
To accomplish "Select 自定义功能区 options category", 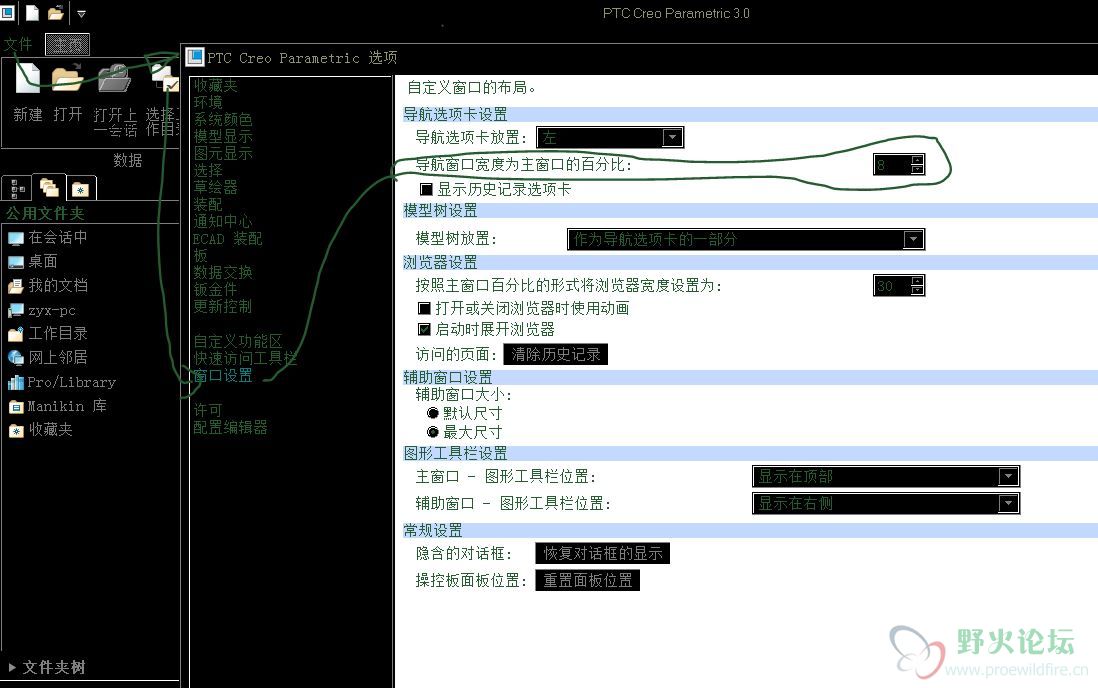I will [238, 341].
